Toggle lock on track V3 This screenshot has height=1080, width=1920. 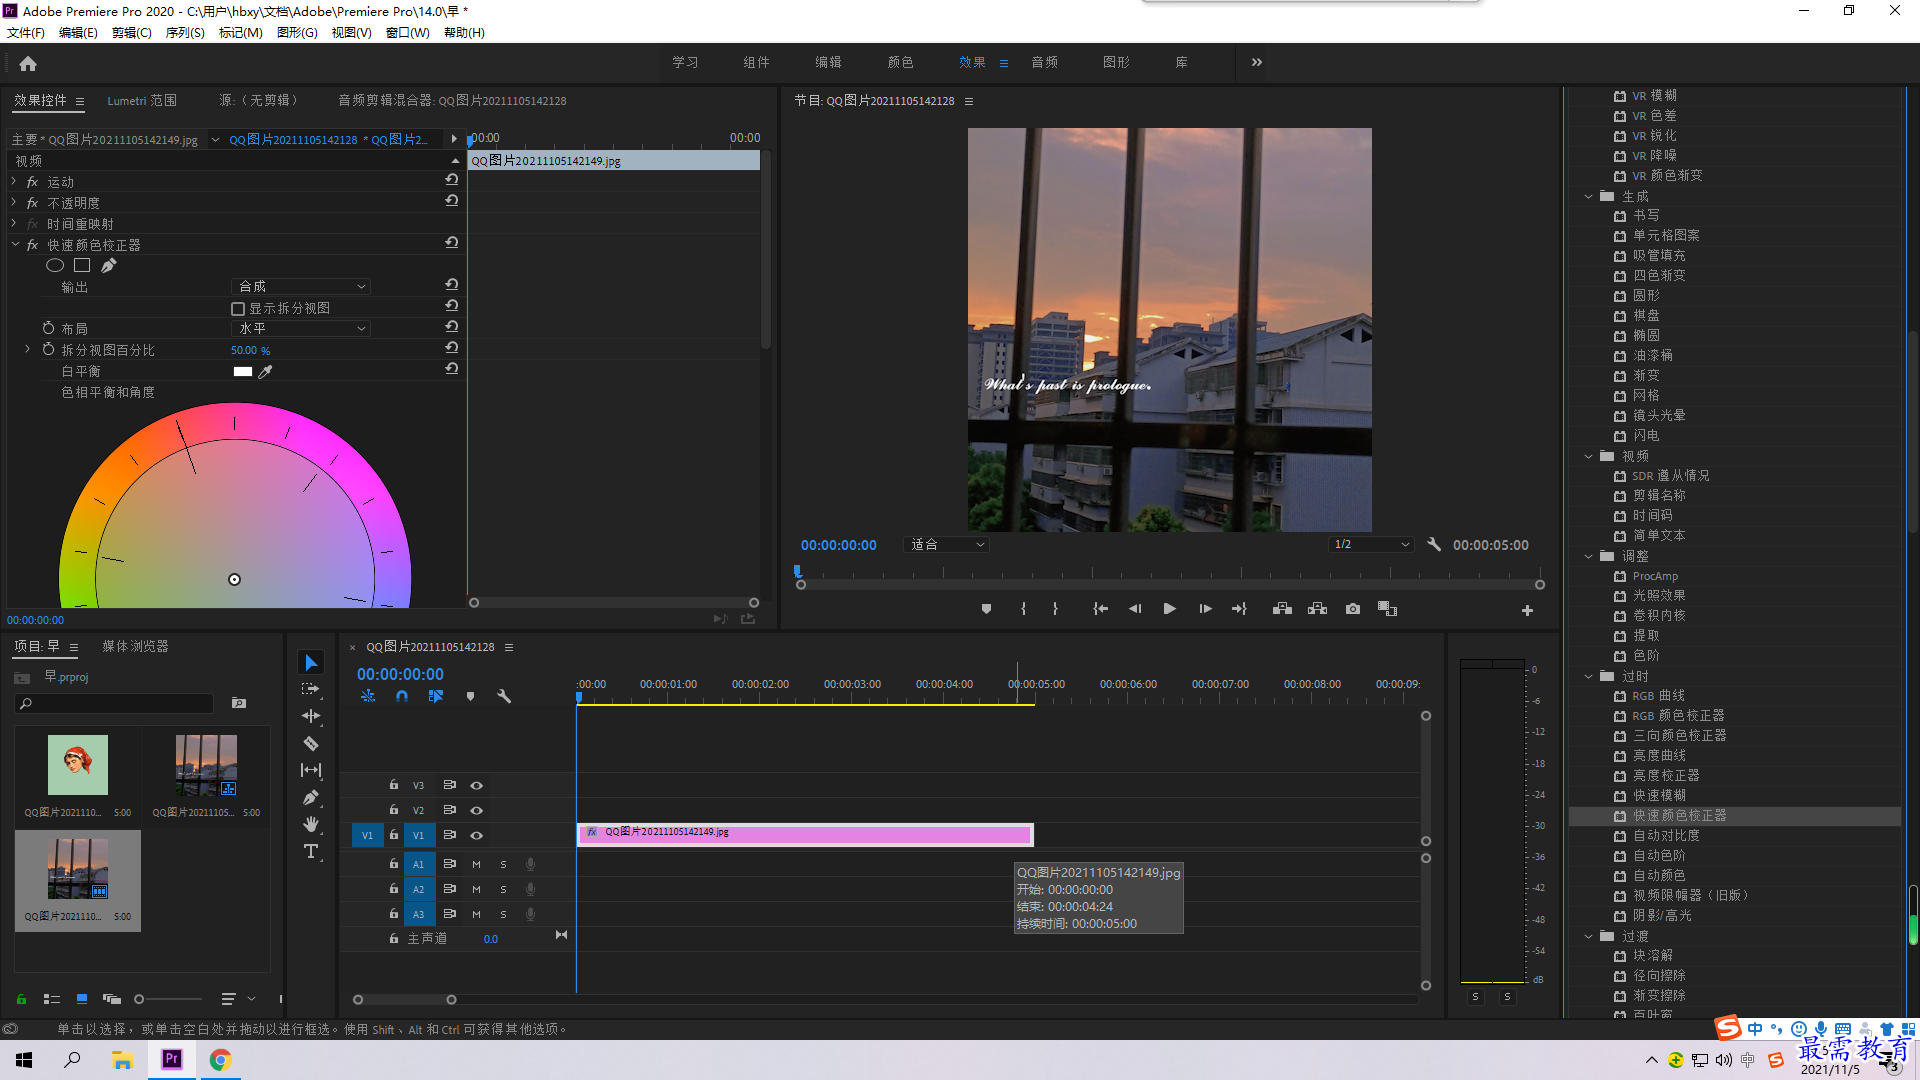(x=394, y=785)
